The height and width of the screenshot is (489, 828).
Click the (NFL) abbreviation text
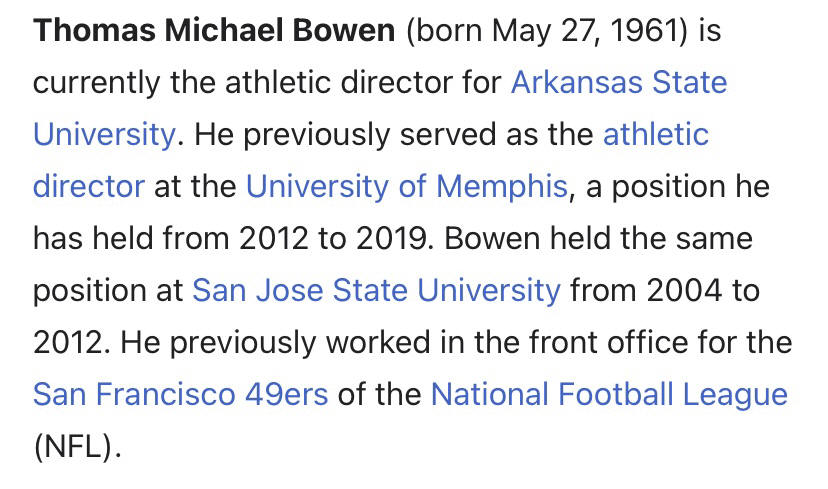[x=77, y=447]
